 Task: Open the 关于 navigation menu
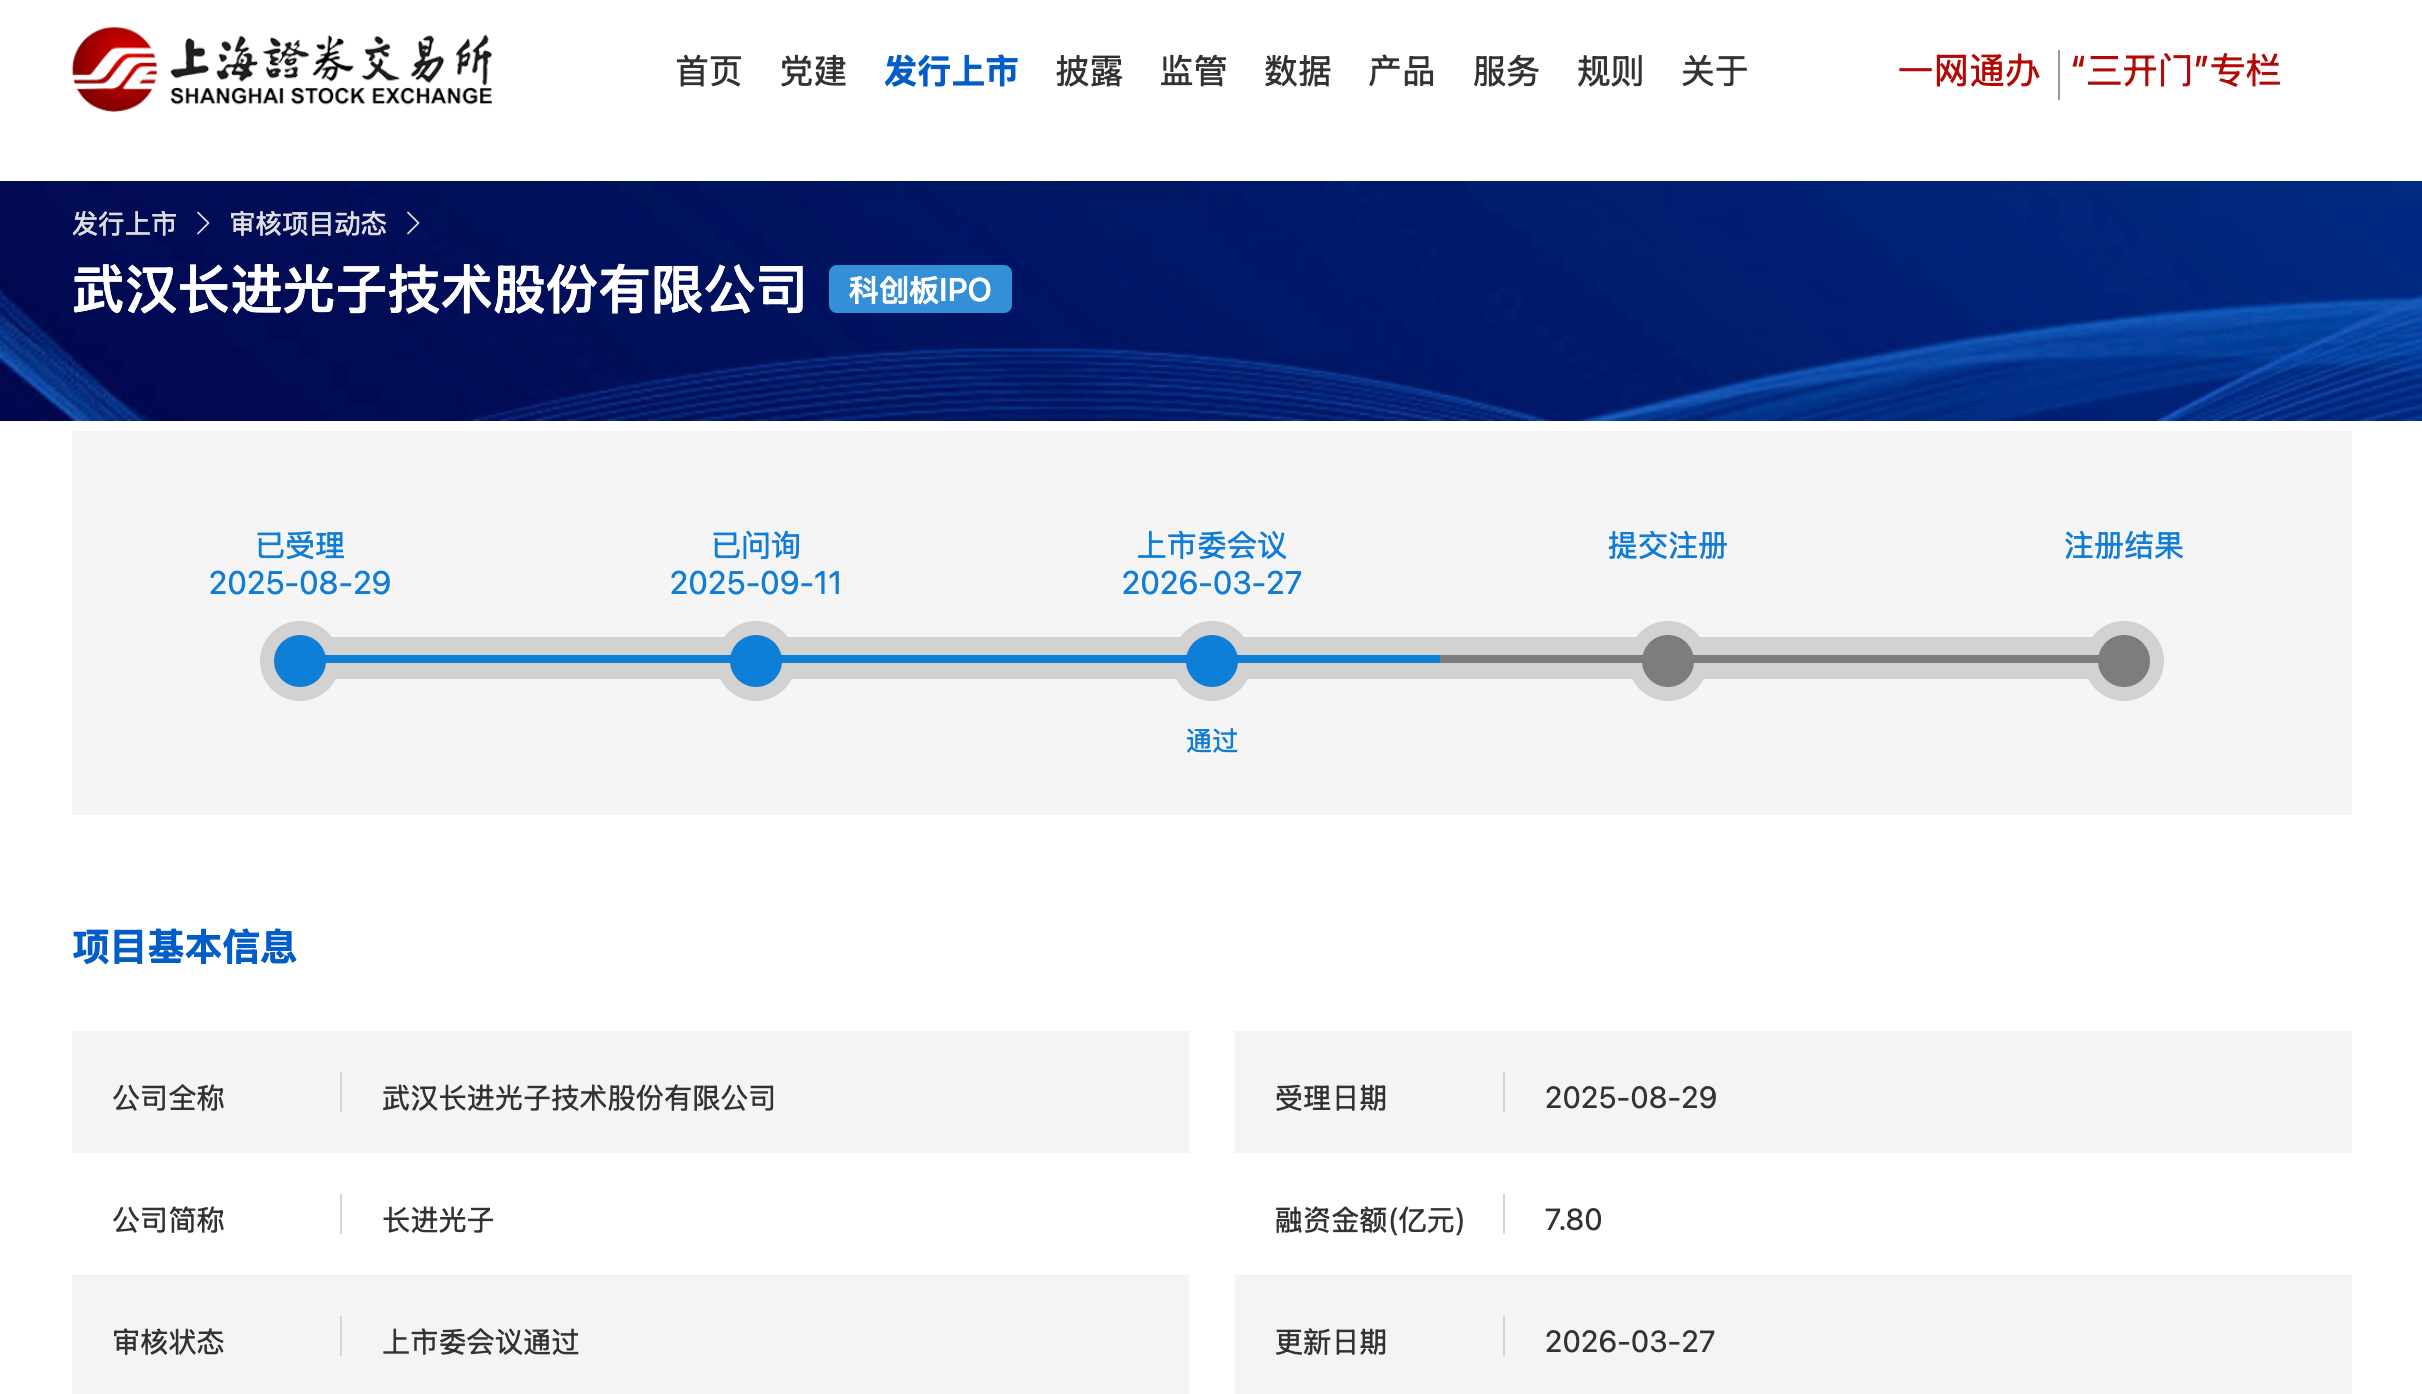pos(1713,71)
